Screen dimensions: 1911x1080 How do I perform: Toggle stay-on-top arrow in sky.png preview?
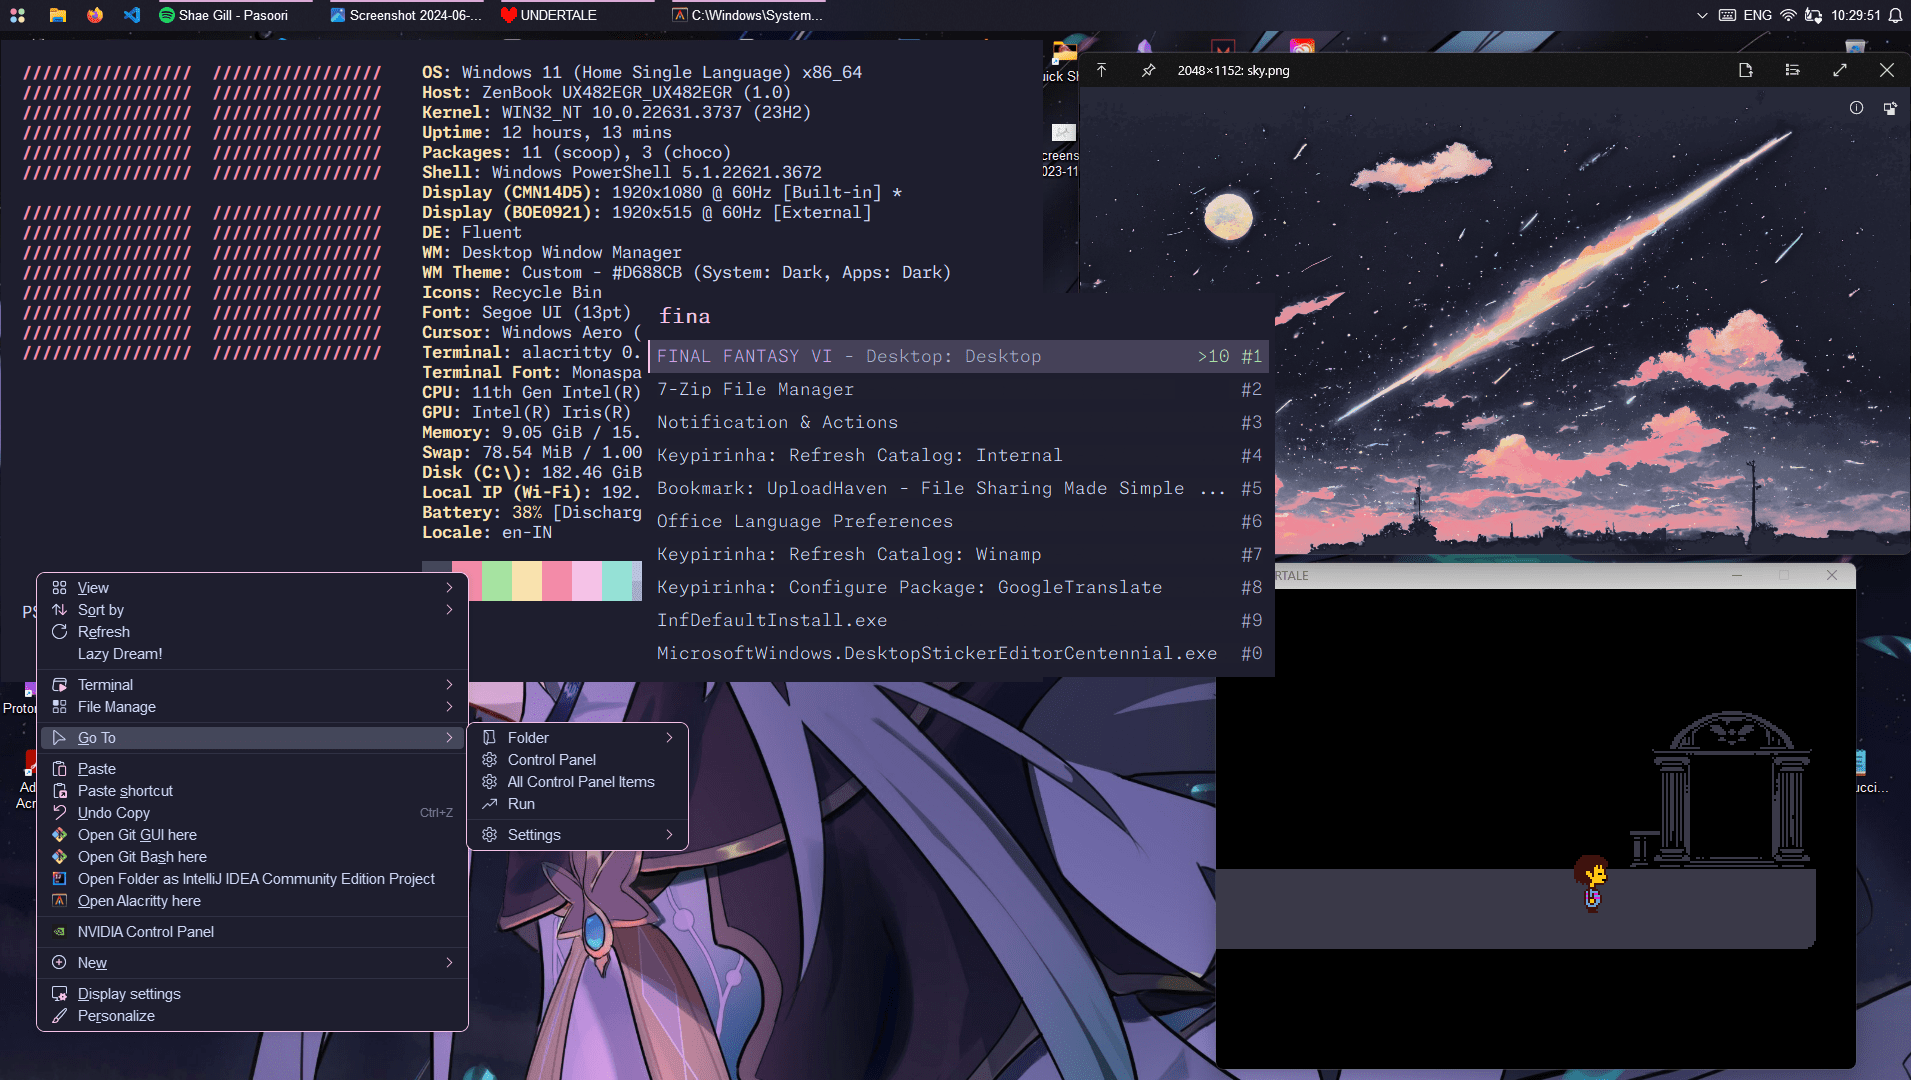click(x=1101, y=70)
